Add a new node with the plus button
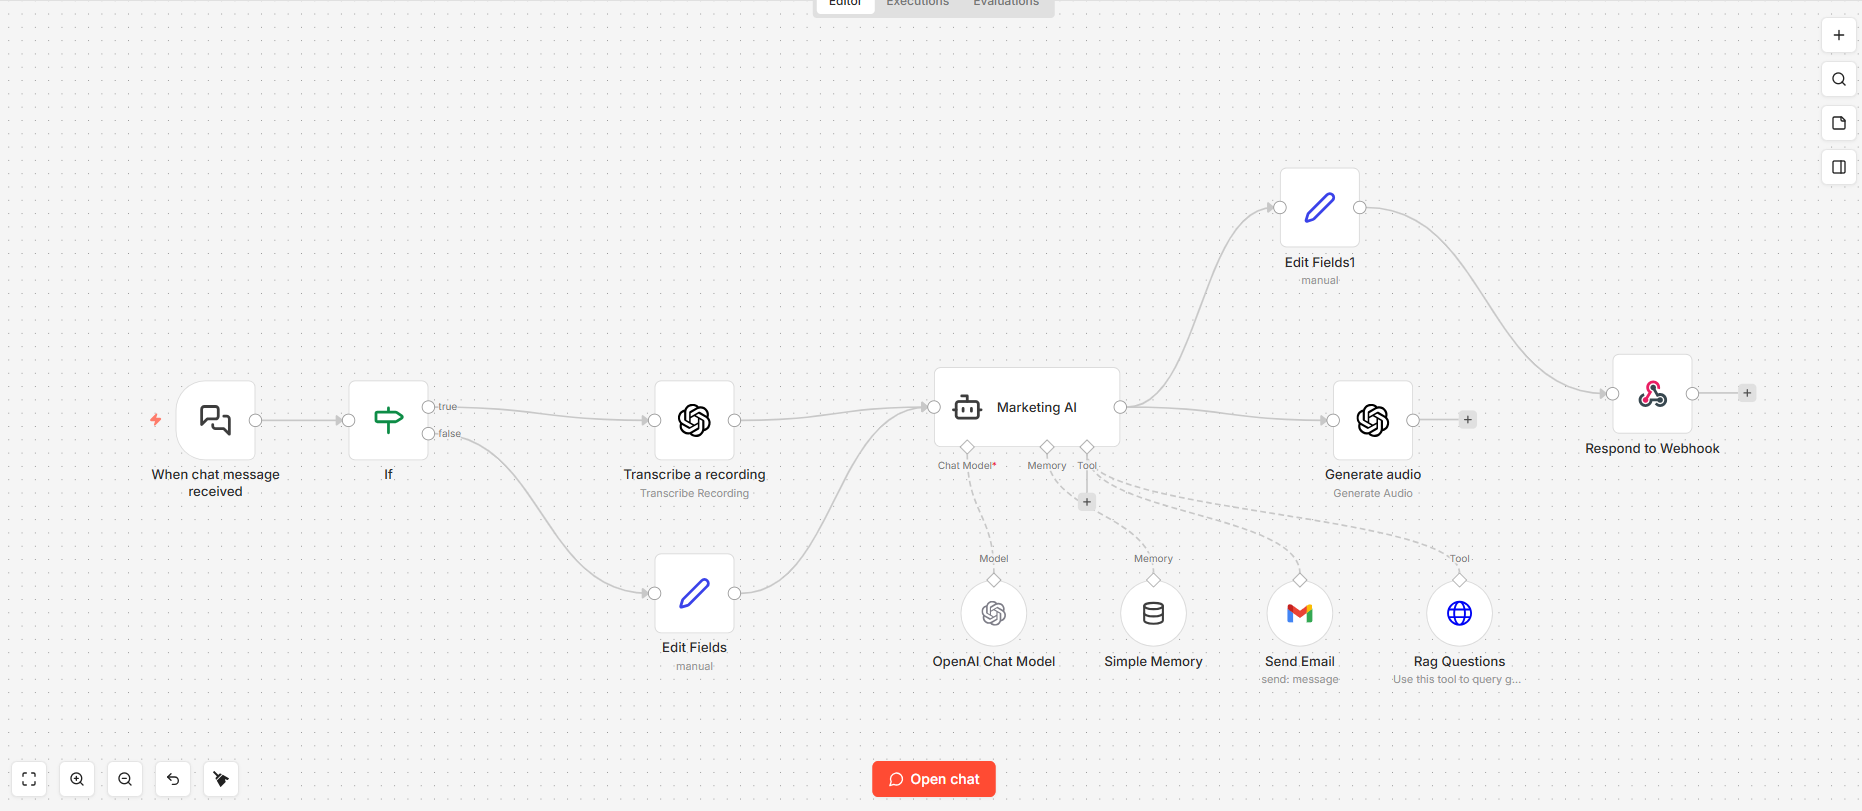 click(x=1839, y=35)
